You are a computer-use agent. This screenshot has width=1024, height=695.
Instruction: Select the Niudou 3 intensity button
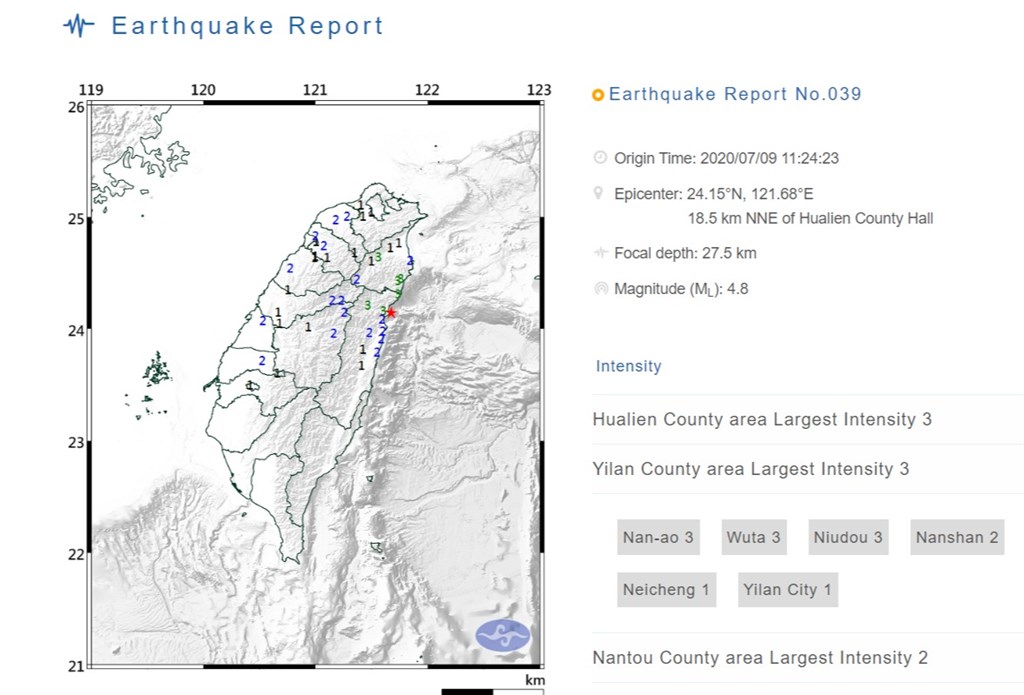848,537
